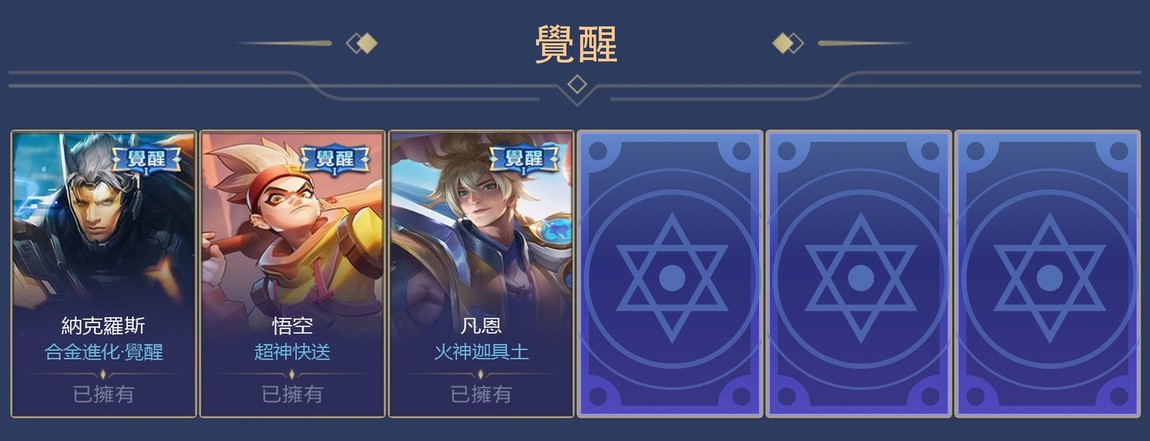
Task: Click the 納克羅斯 hero name label
Action: tap(103, 326)
